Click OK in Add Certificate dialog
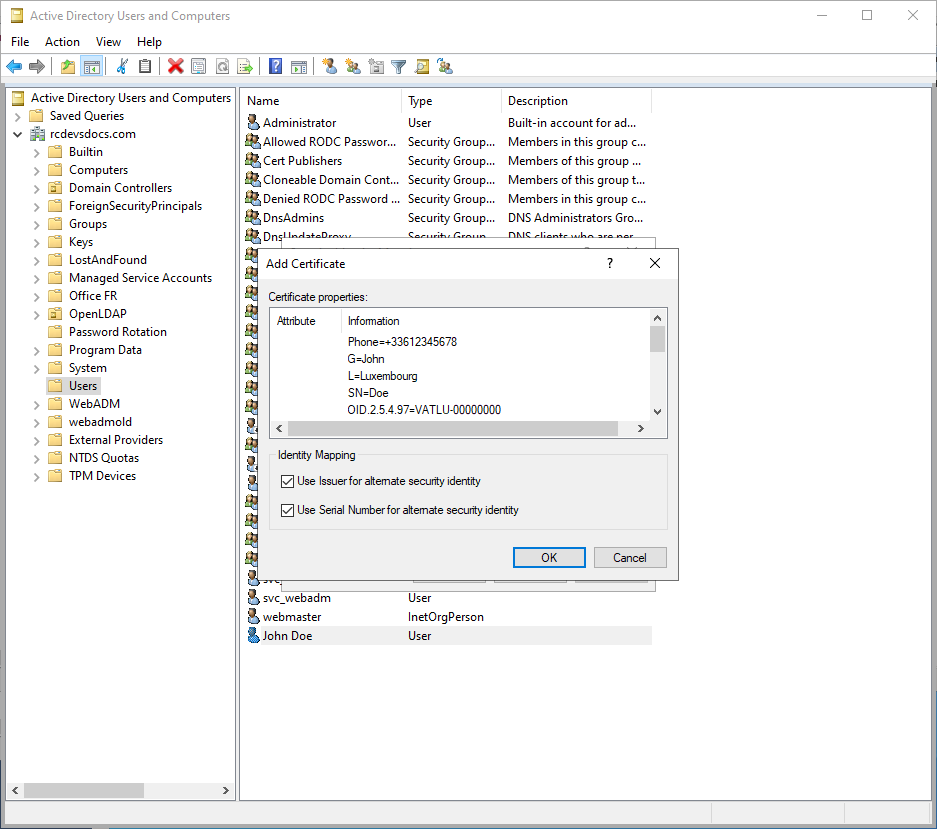Viewport: 937px width, 829px height. coord(549,558)
